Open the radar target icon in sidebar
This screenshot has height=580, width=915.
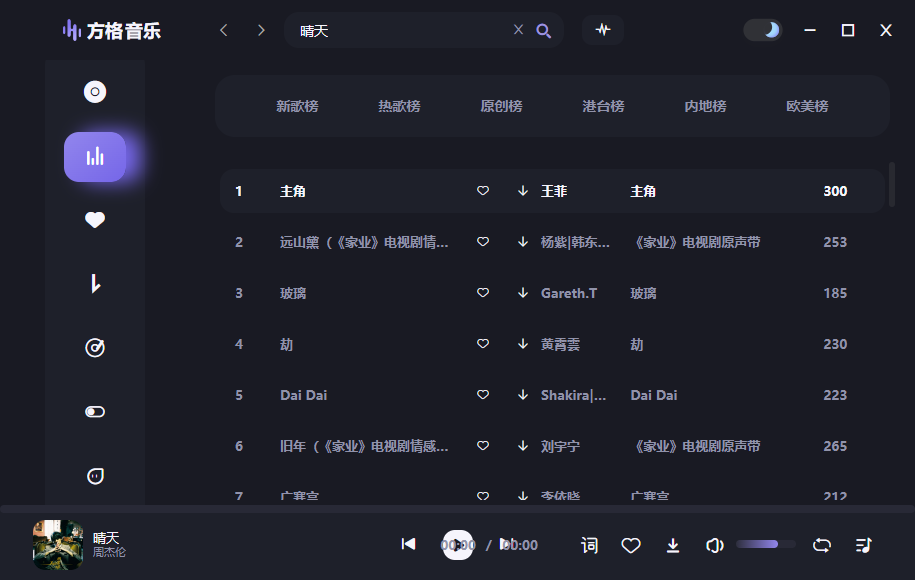[95, 348]
